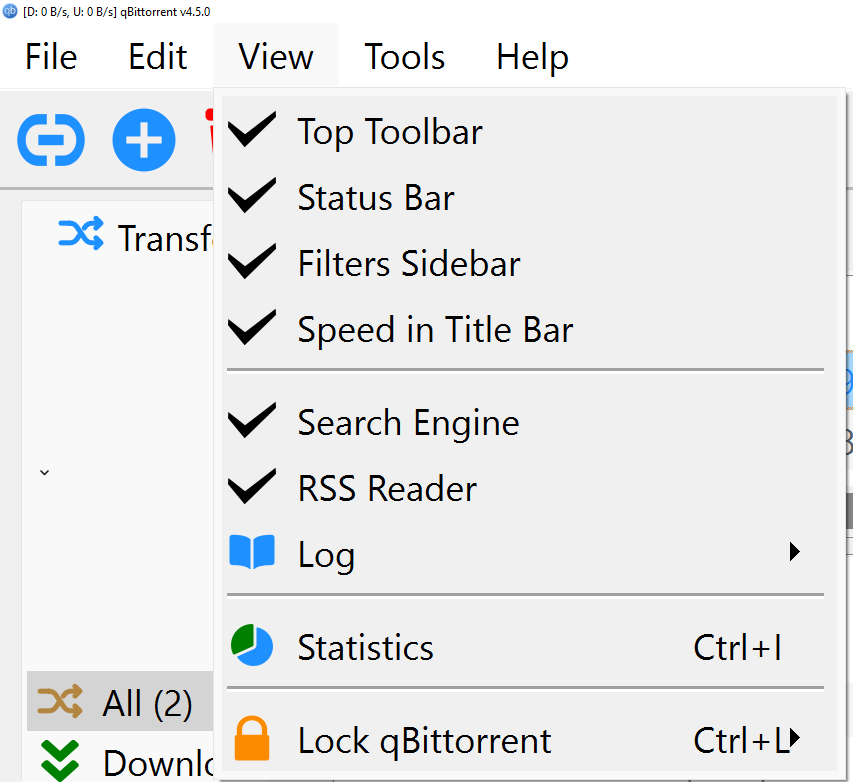Select Statistics Ctrl+I menu entry

click(526, 647)
